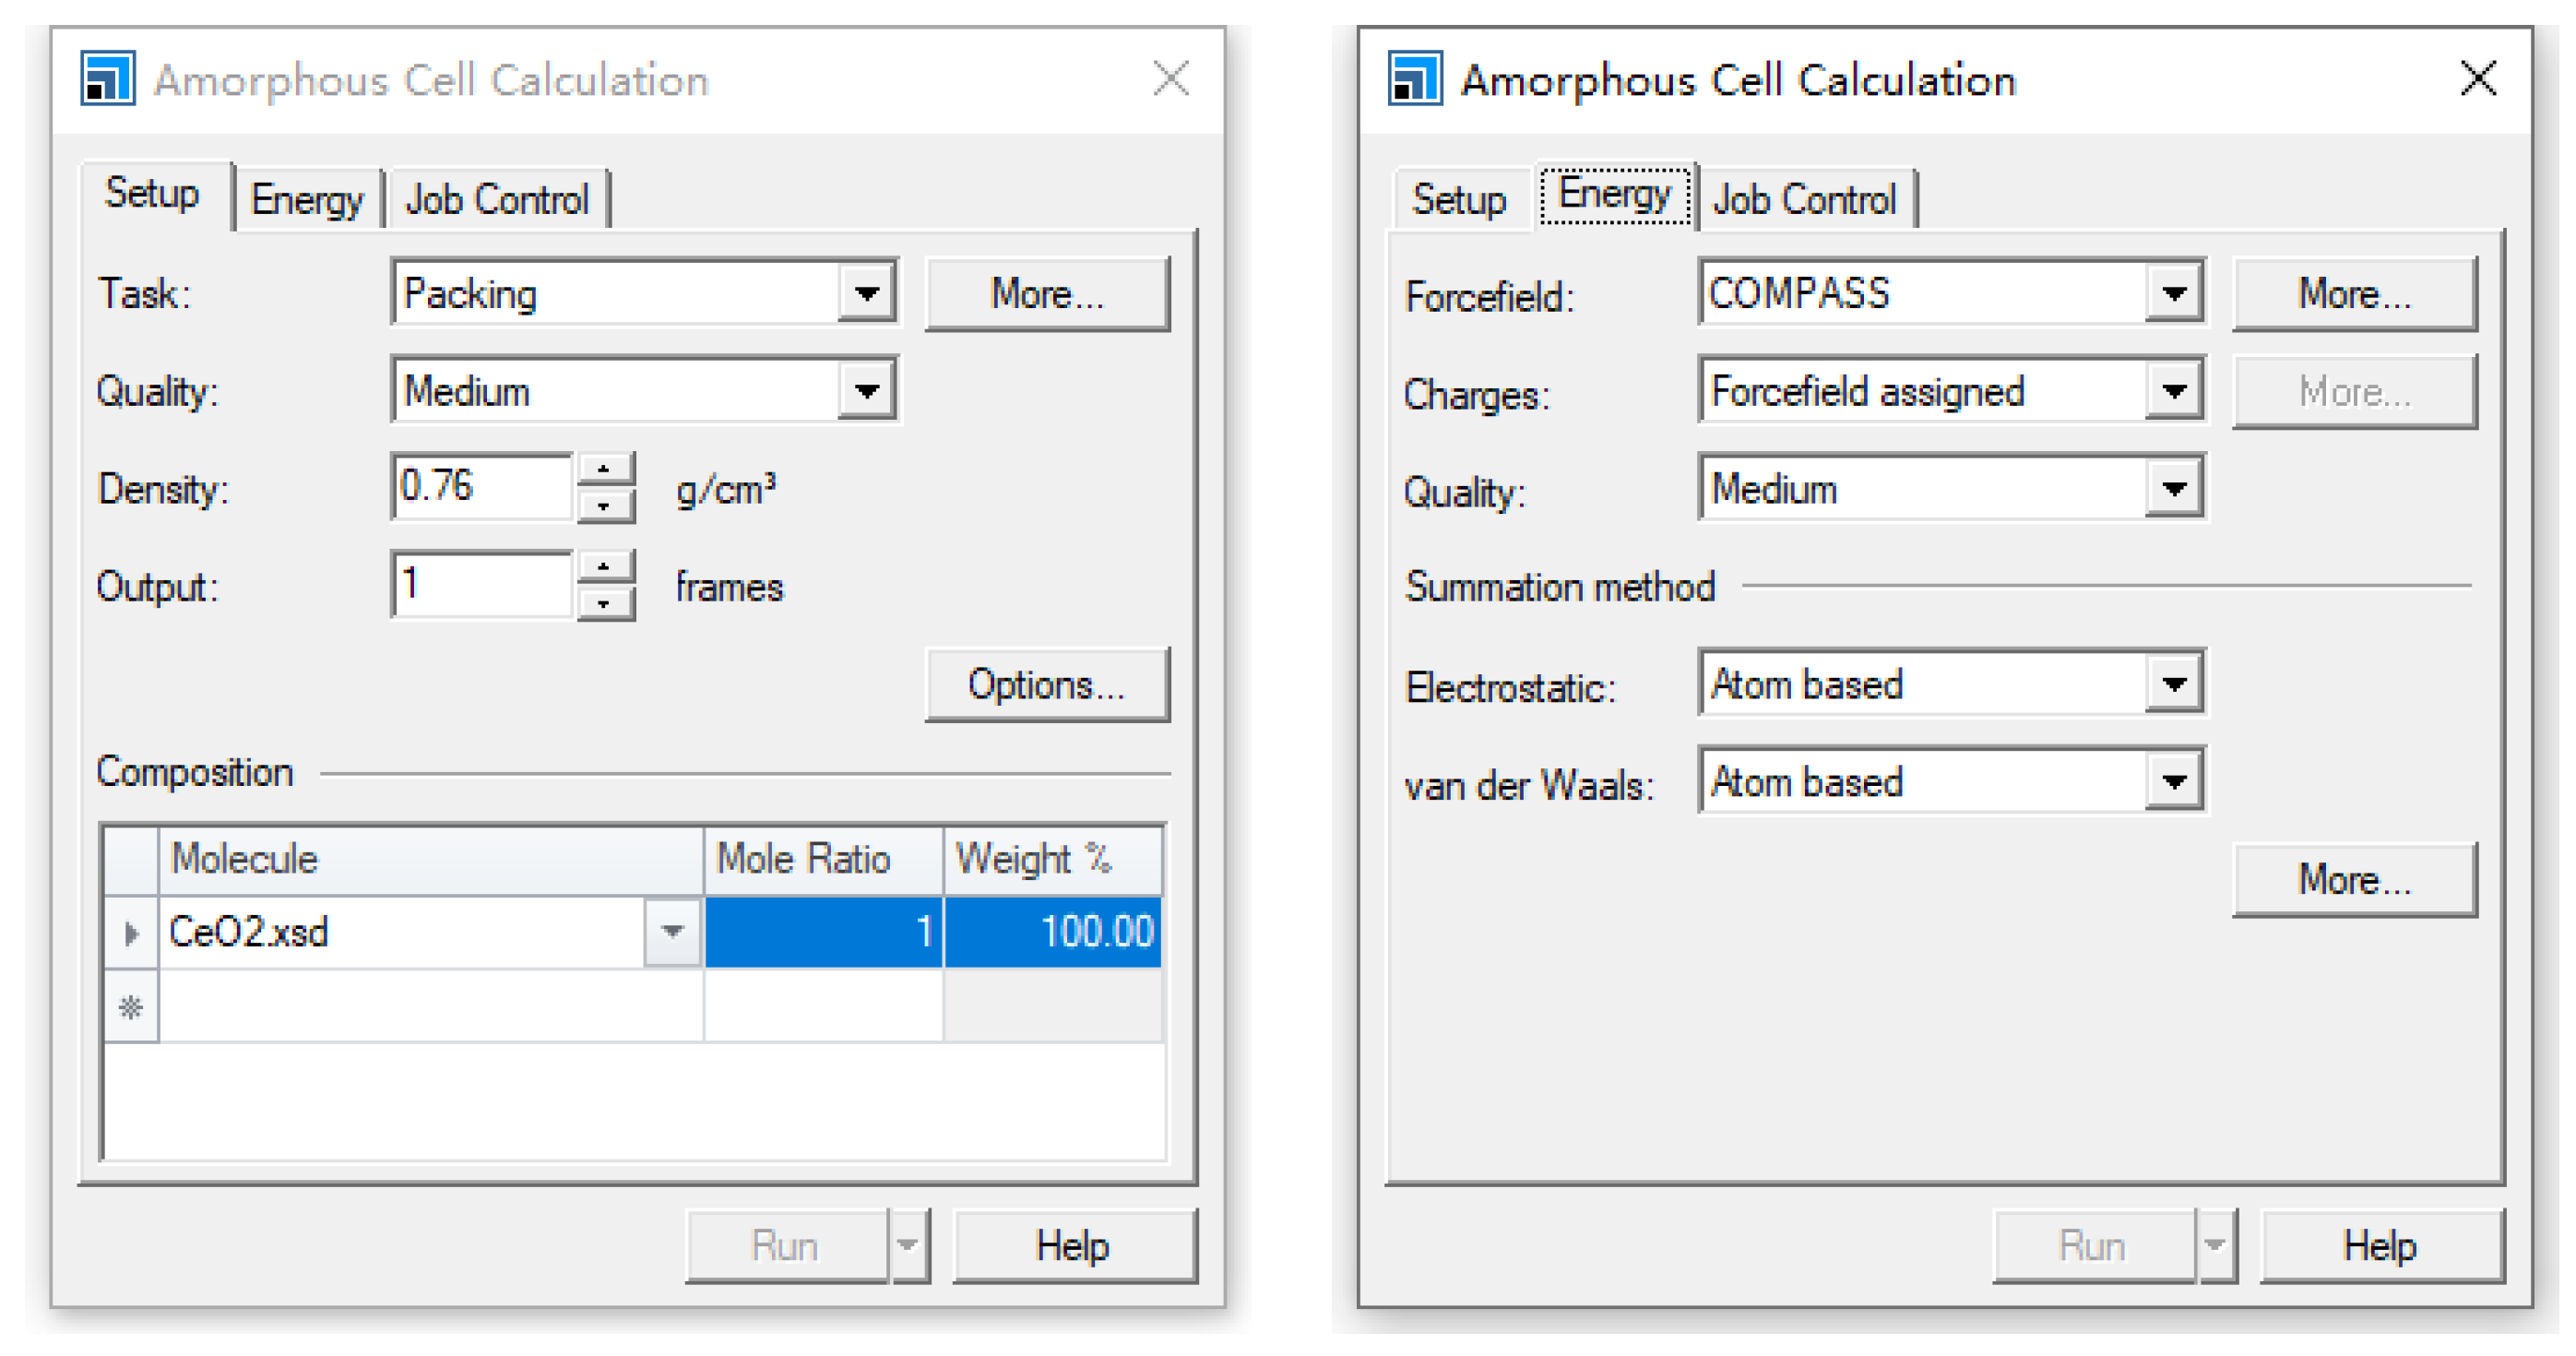Expand the Forcefield dropdown showing COMPASS
Viewport: 2576px width, 1356px height.
[2173, 293]
